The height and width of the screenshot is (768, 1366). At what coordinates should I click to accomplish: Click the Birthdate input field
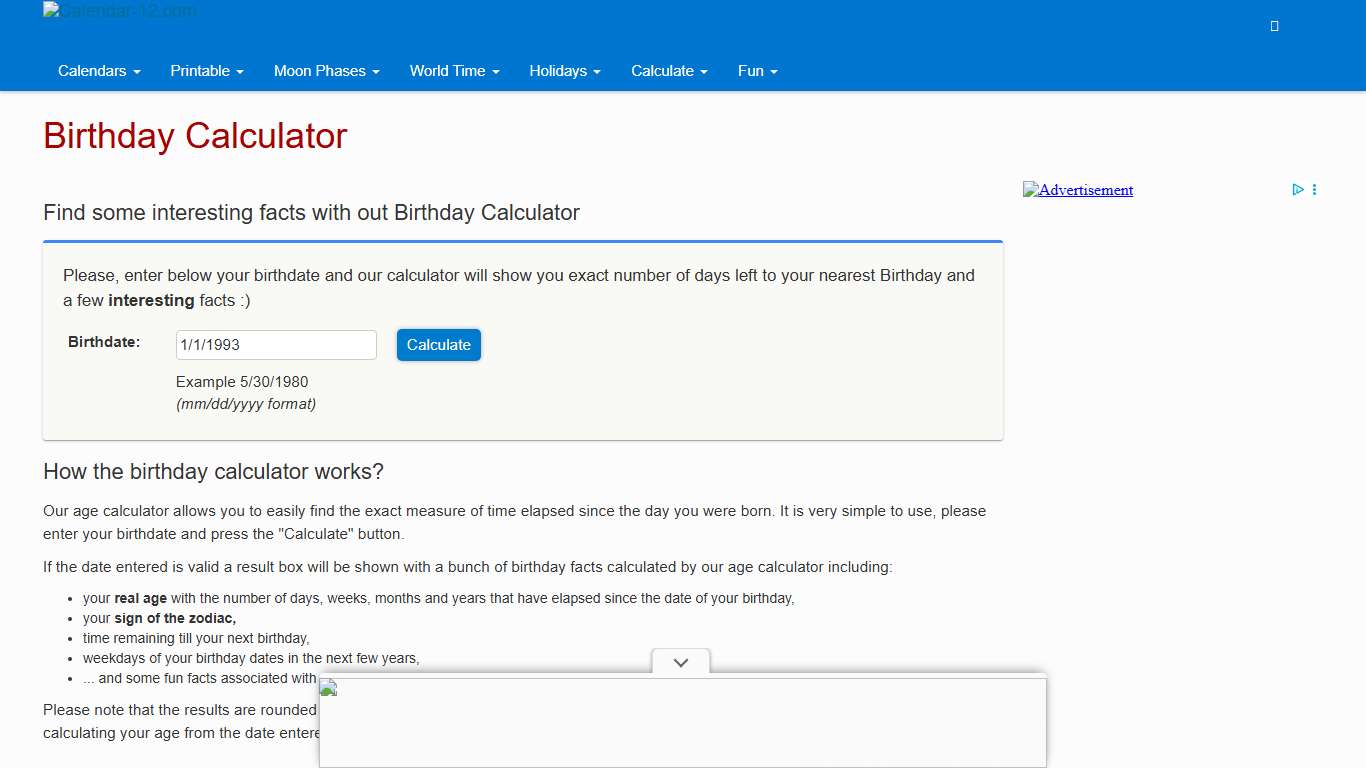click(x=276, y=344)
